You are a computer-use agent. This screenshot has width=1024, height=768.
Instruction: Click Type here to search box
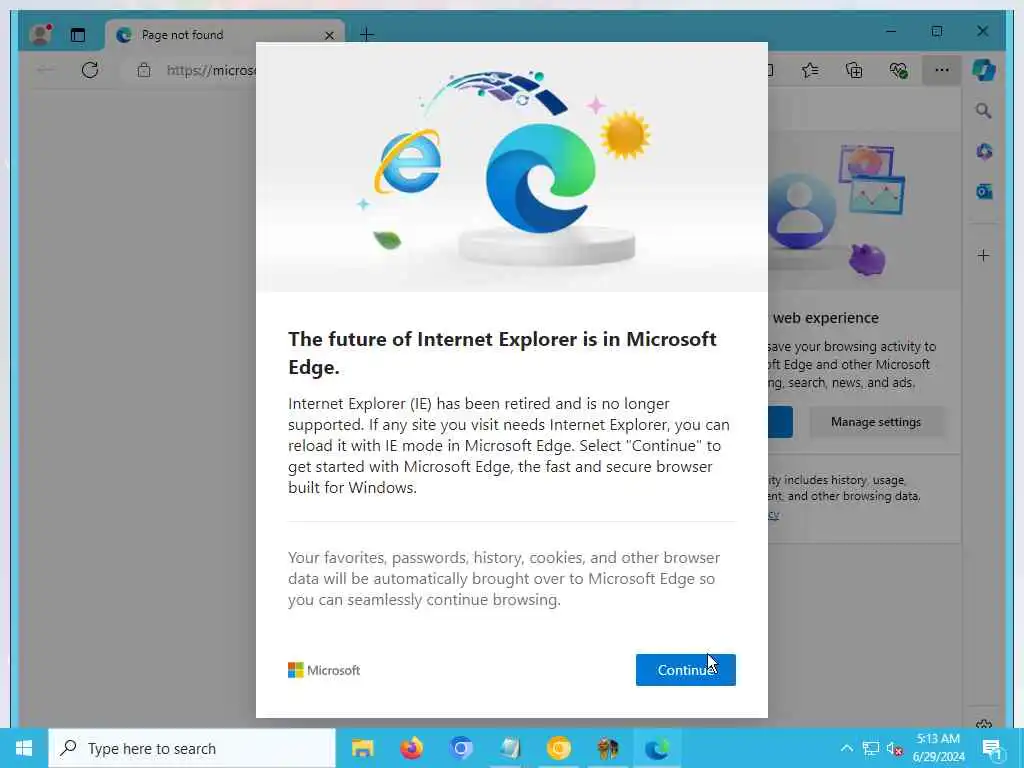tap(192, 748)
